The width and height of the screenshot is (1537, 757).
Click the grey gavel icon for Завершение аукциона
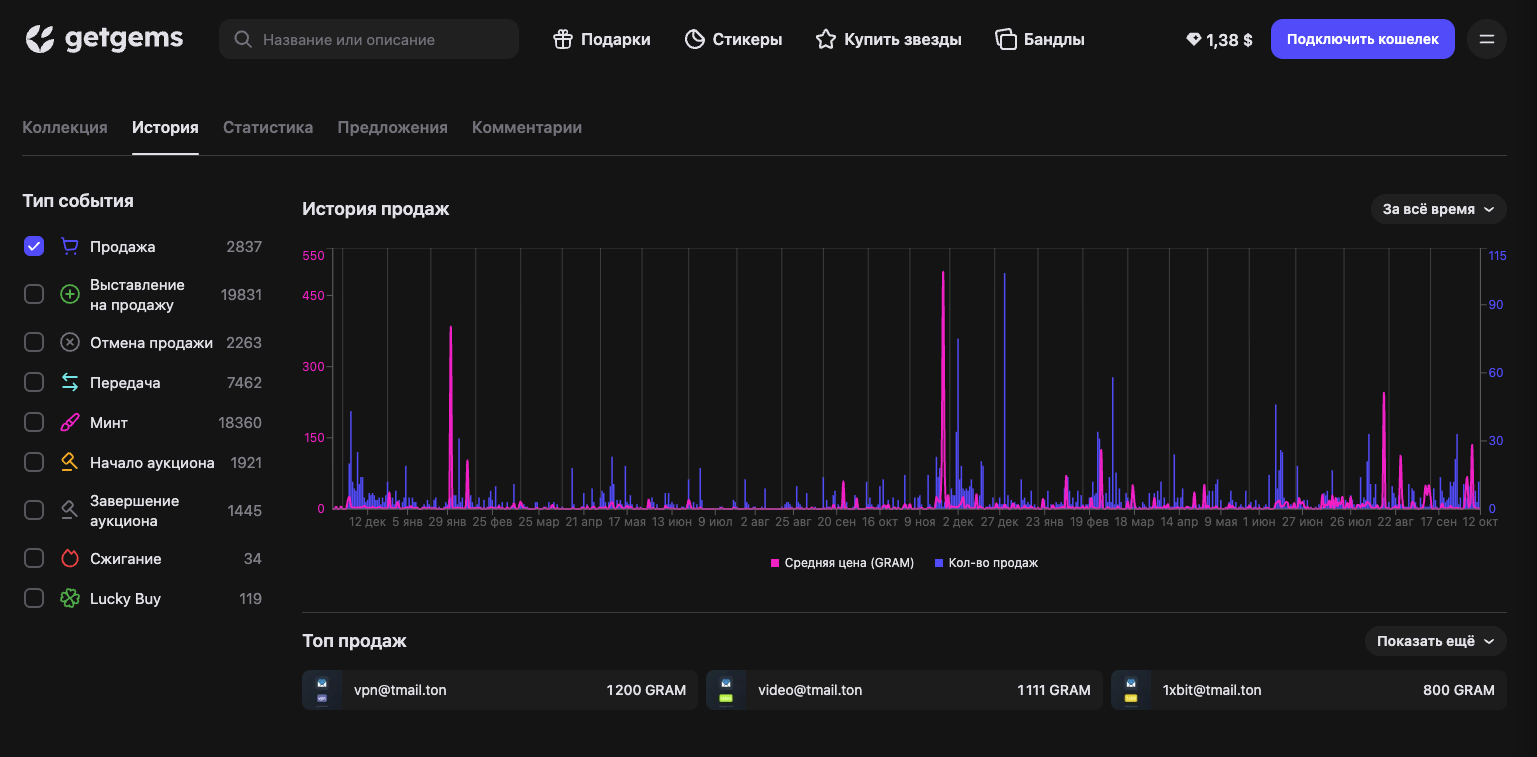click(70, 510)
